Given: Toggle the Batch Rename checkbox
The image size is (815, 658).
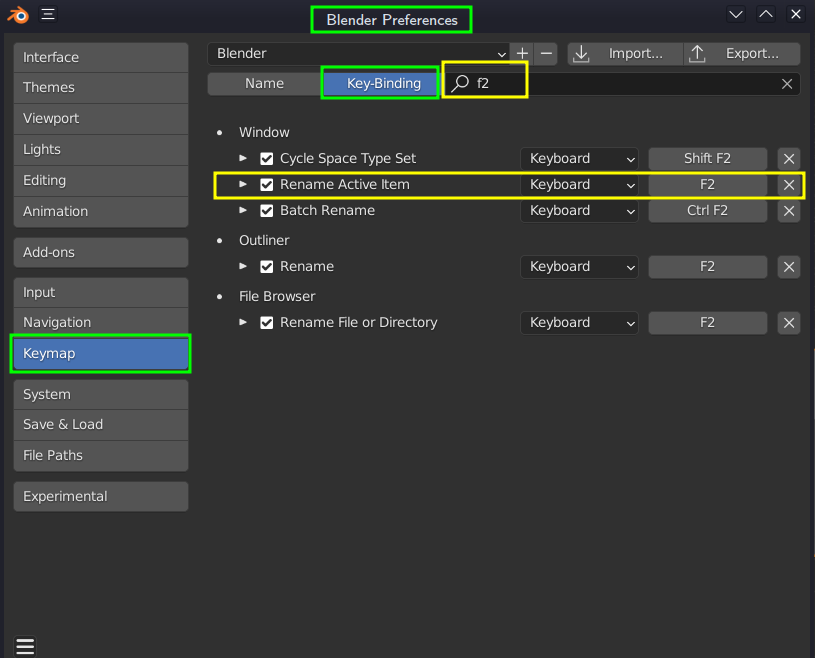Looking at the screenshot, I should [267, 210].
